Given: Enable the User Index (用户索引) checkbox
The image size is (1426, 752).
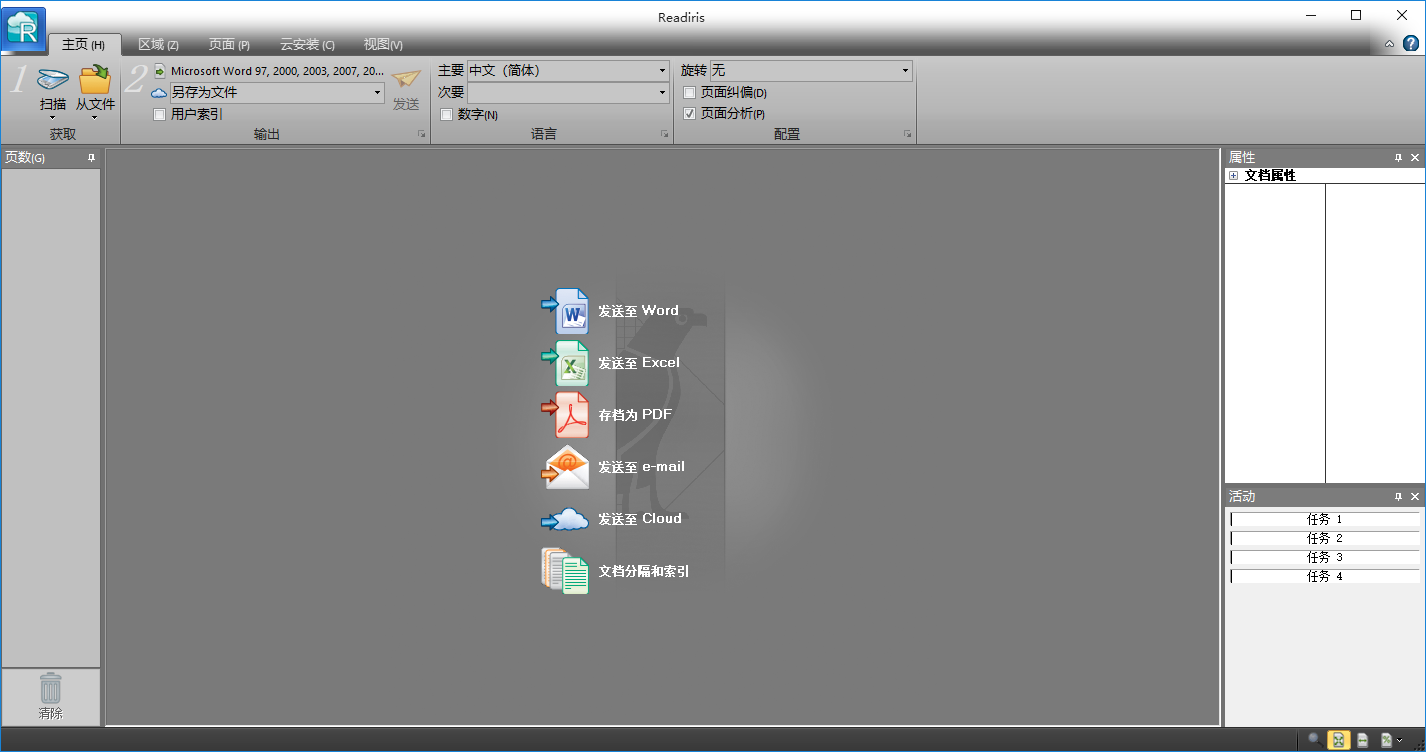Looking at the screenshot, I should [x=160, y=114].
